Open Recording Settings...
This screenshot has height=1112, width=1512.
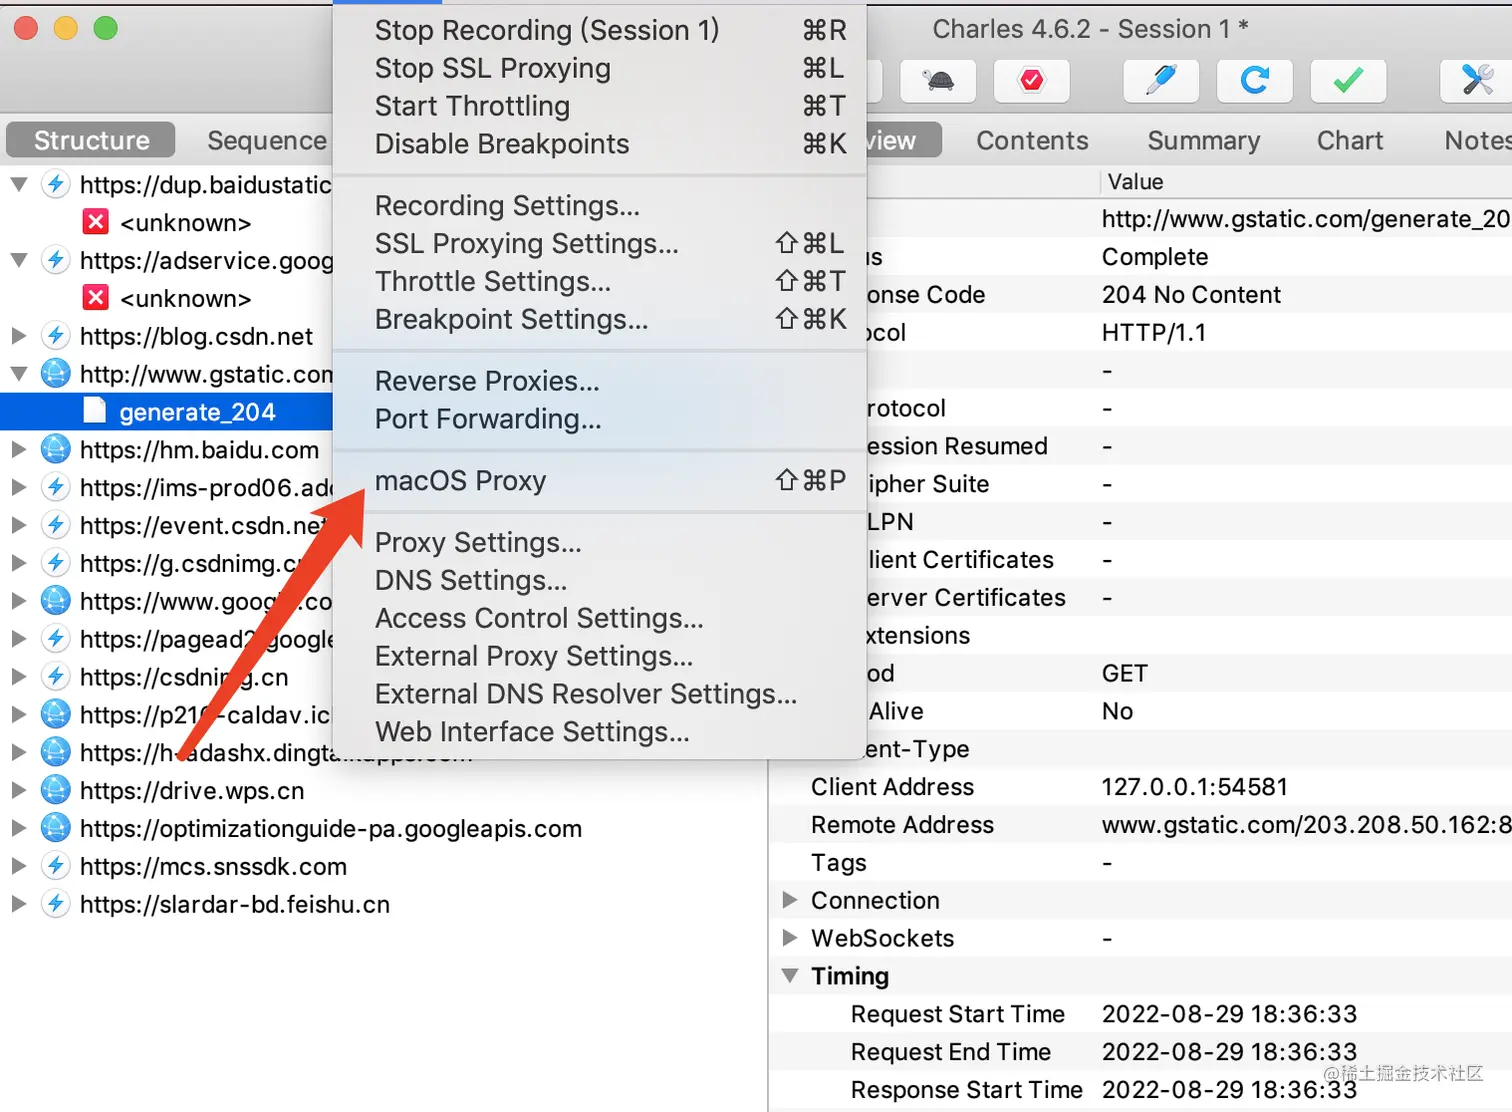click(600, 205)
